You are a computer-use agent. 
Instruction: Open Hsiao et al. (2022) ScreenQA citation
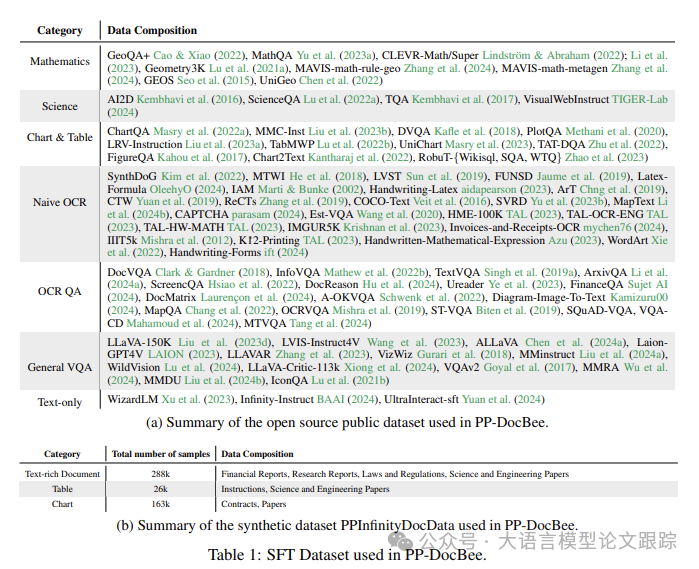[x=254, y=284]
